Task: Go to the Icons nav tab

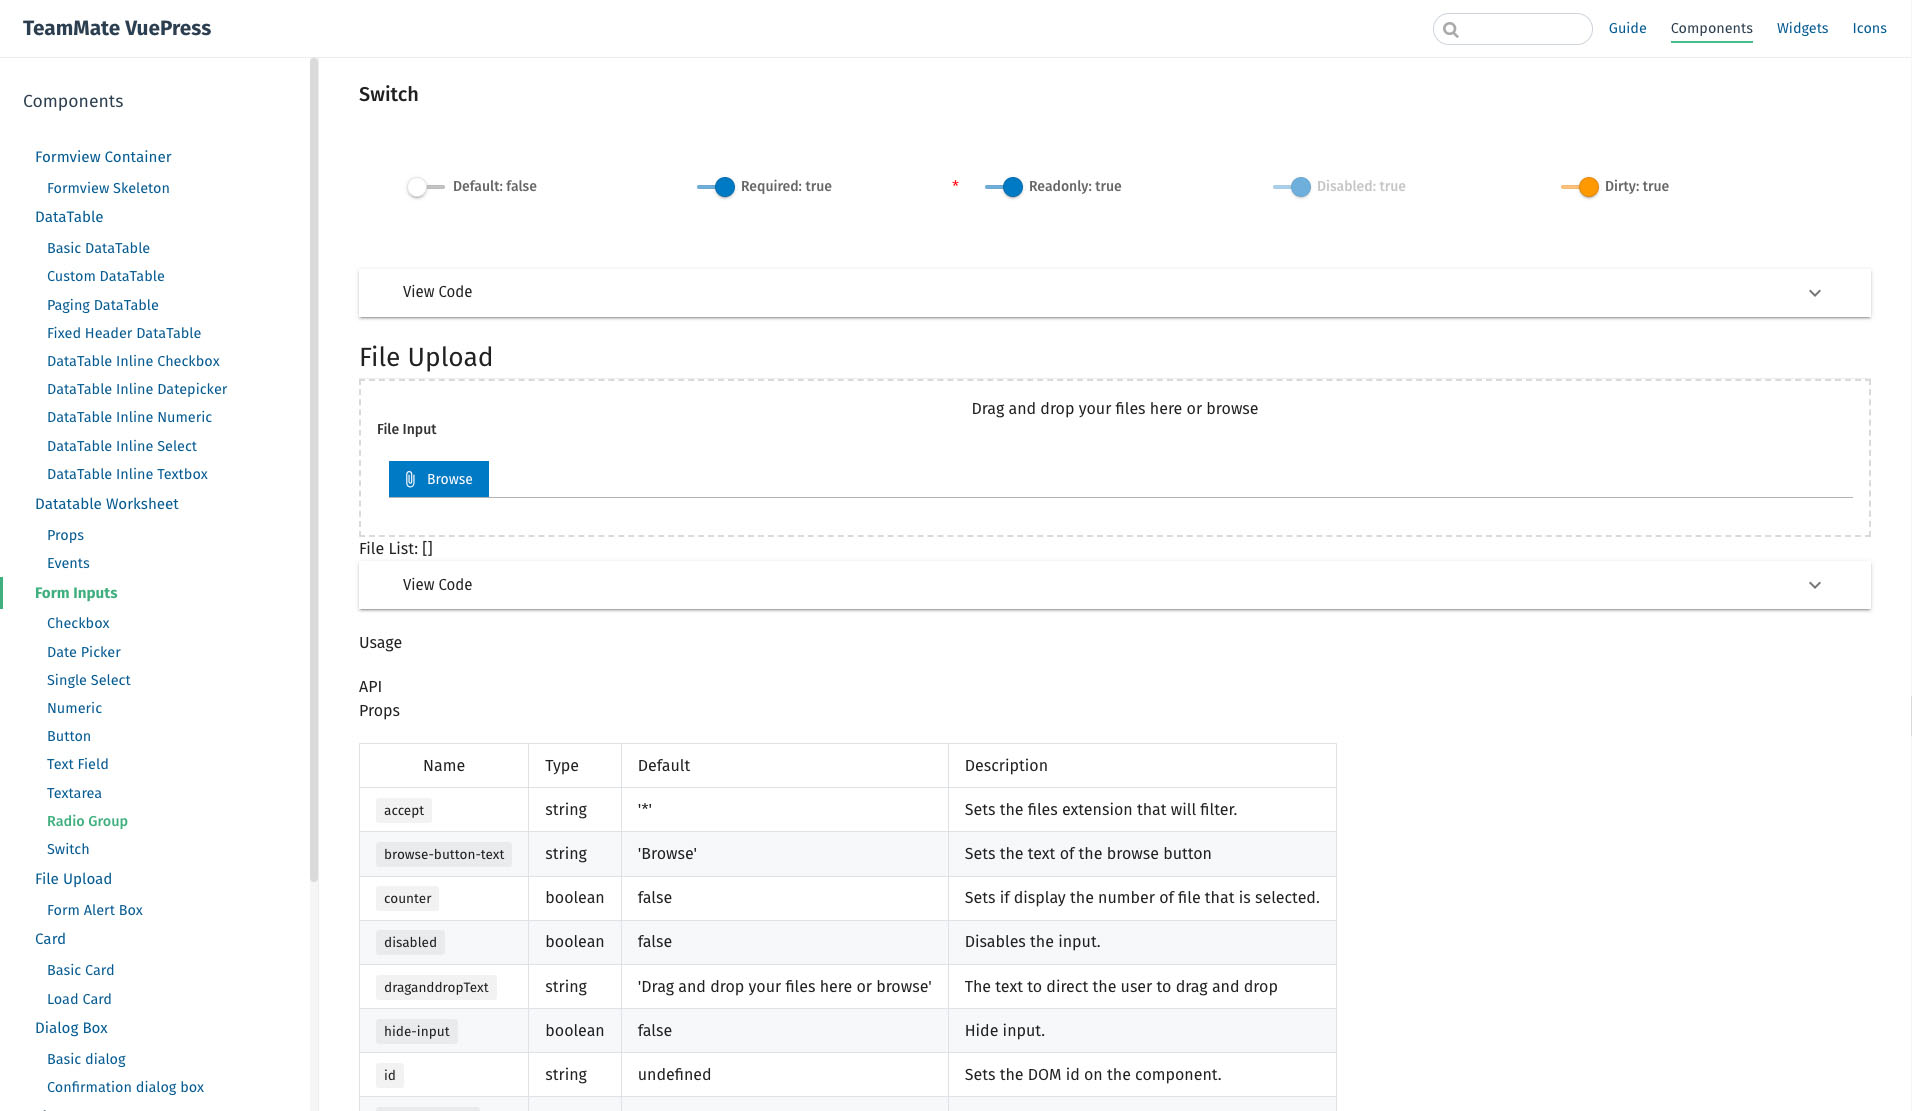Action: [x=1869, y=28]
